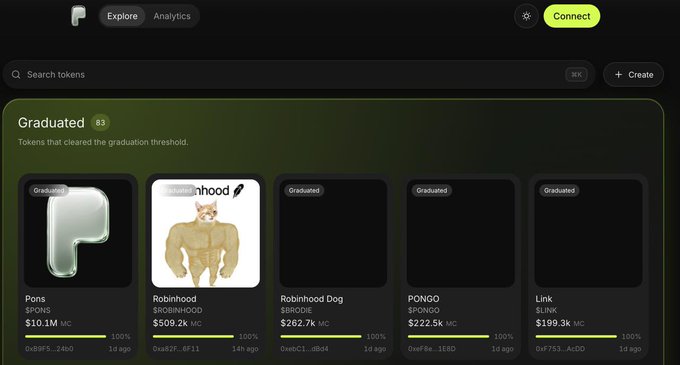This screenshot has width=680, height=365.
Task: Click the PONGO progress bar
Action: (x=448, y=336)
